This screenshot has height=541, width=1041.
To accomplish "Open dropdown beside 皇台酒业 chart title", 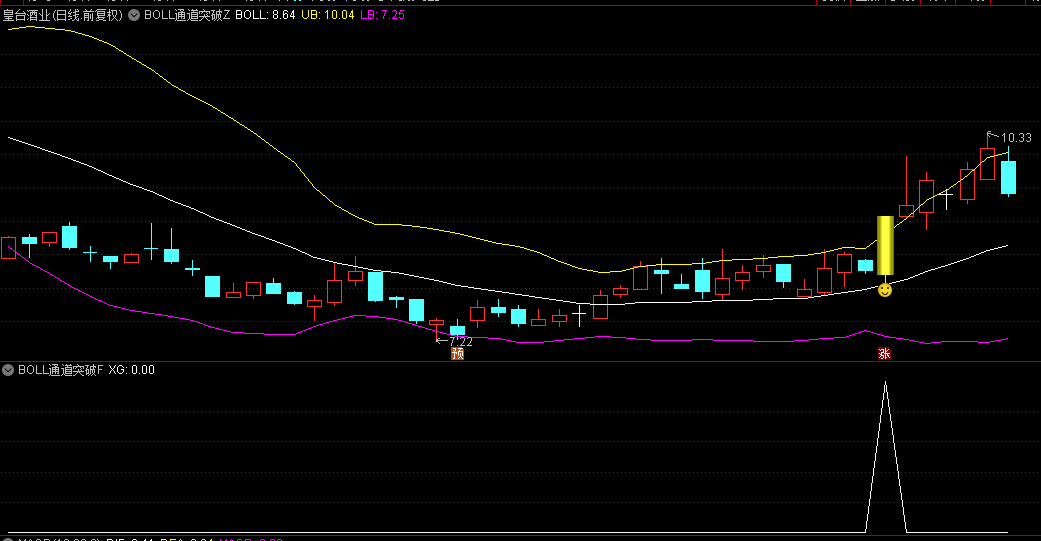I will click(134, 15).
